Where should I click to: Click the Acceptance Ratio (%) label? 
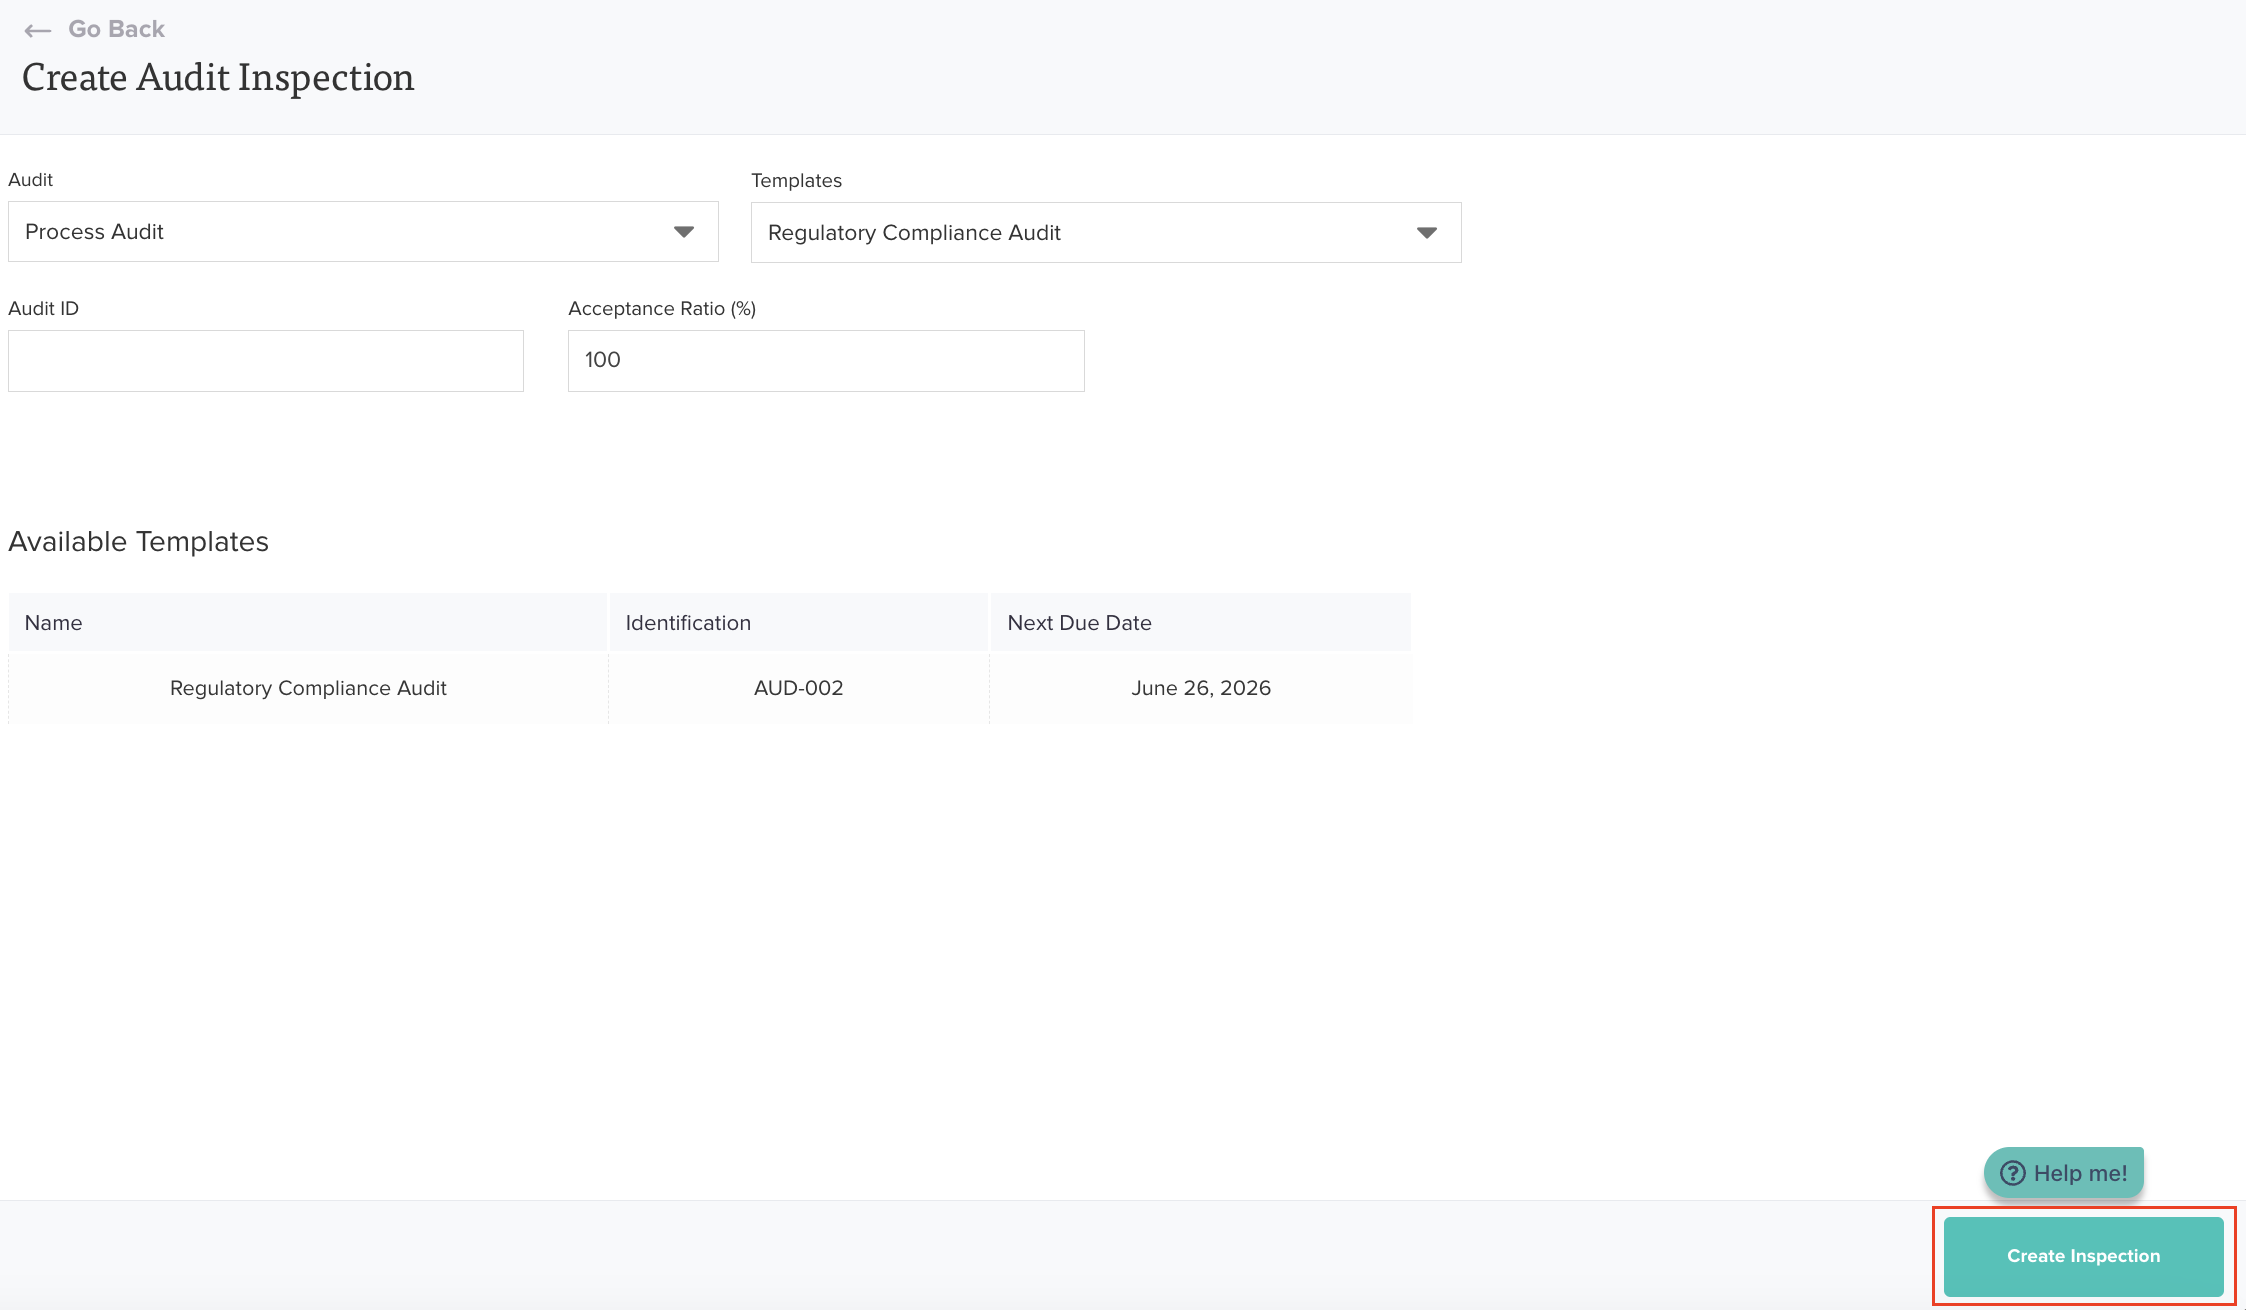tap(662, 309)
